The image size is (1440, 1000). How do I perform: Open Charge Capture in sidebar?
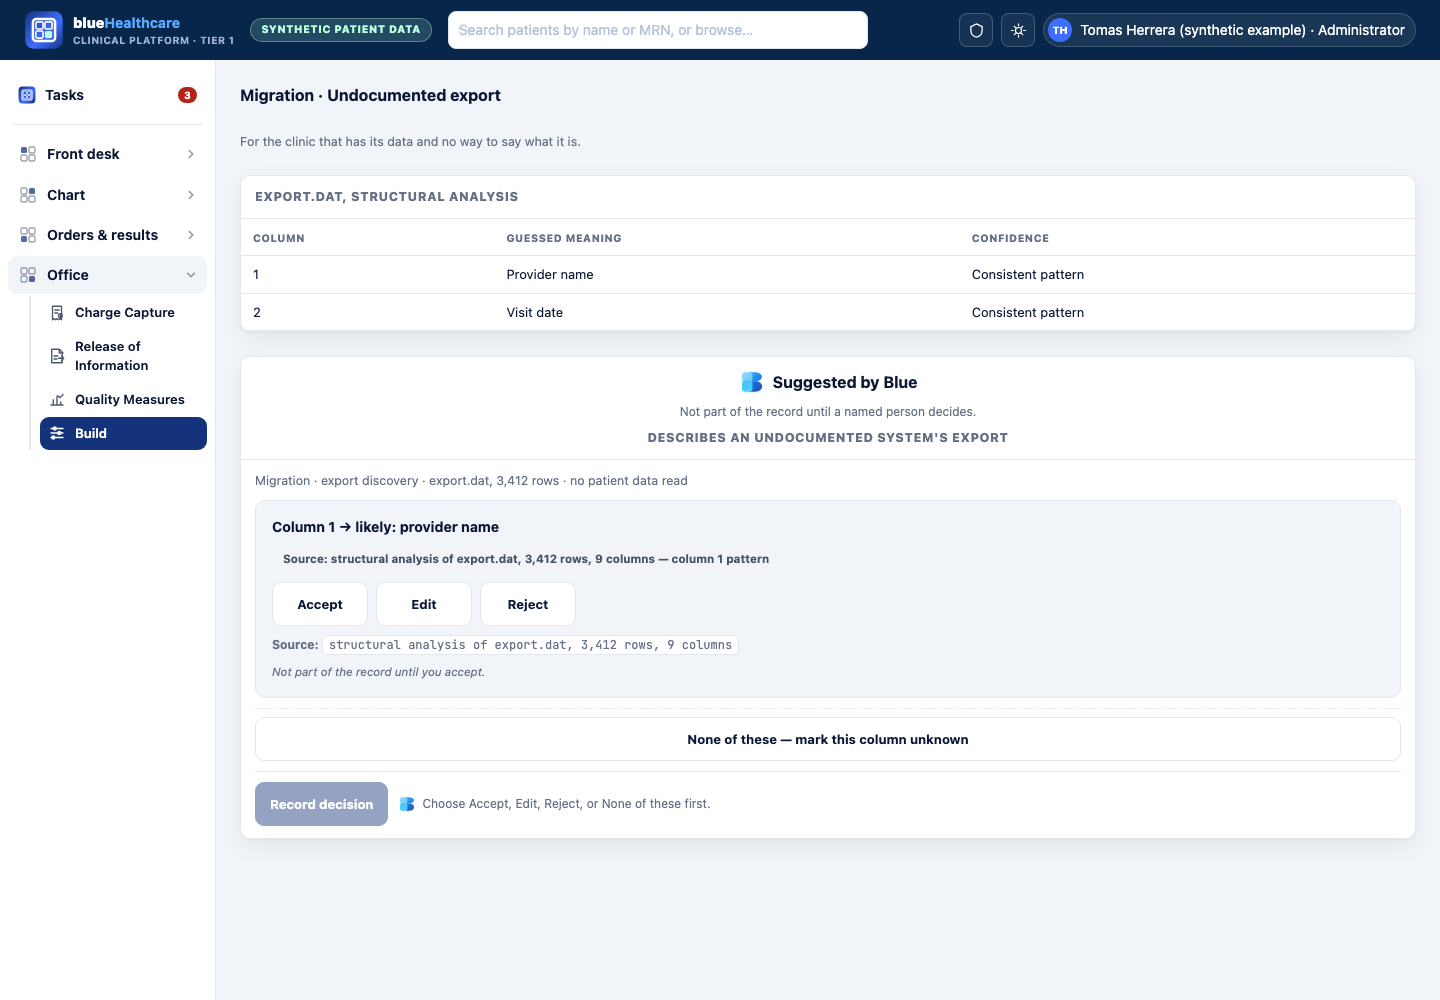coord(123,313)
